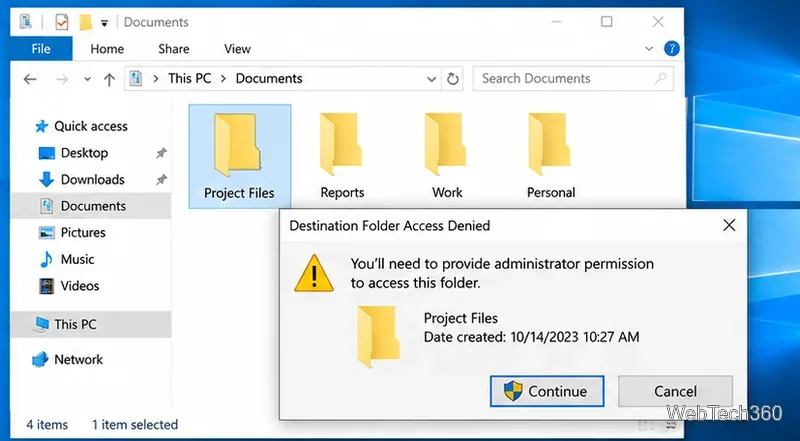This screenshot has height=441, width=800.
Task: Click the pin icon next to Desktop
Action: click(x=161, y=153)
